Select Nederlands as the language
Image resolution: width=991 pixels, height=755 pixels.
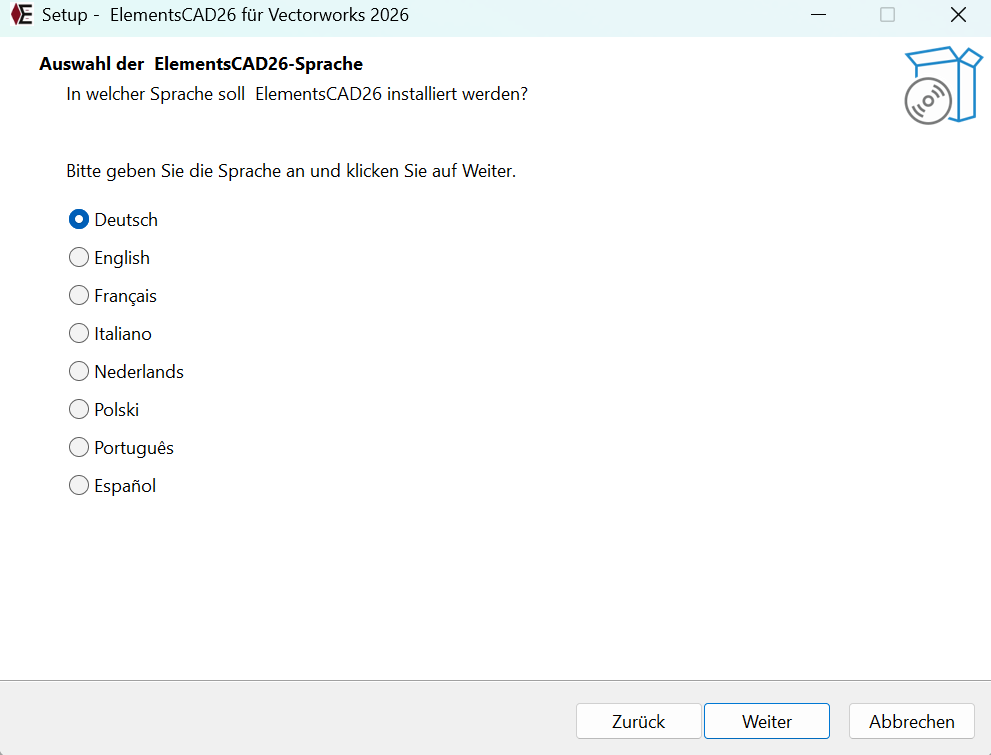point(79,372)
